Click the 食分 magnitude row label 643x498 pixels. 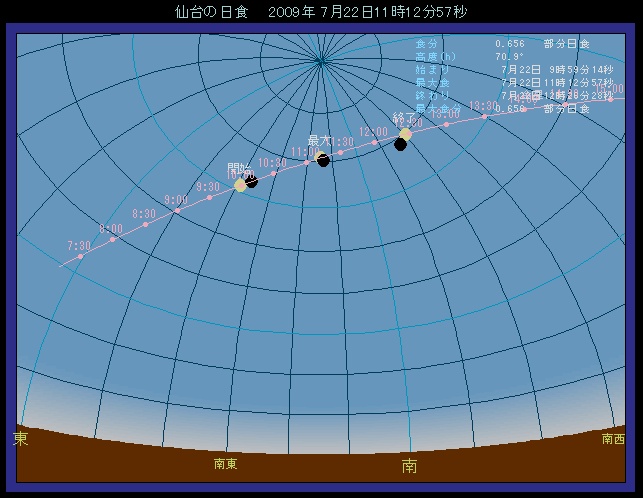(x=426, y=44)
